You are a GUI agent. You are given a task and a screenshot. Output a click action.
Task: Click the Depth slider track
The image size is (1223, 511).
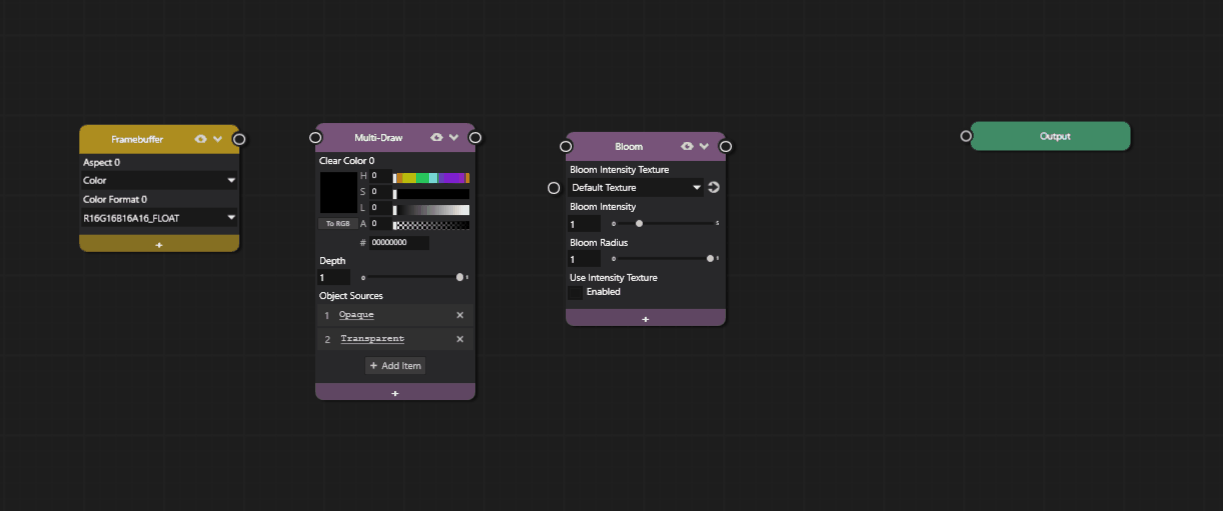tap(414, 277)
